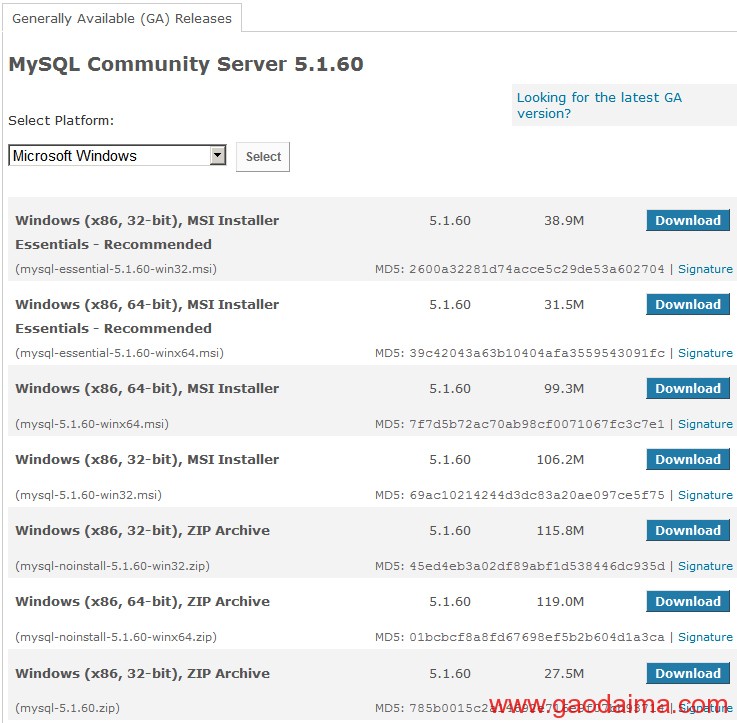Open Signature link for mysql-5.1.60-win32.msi

point(705,495)
